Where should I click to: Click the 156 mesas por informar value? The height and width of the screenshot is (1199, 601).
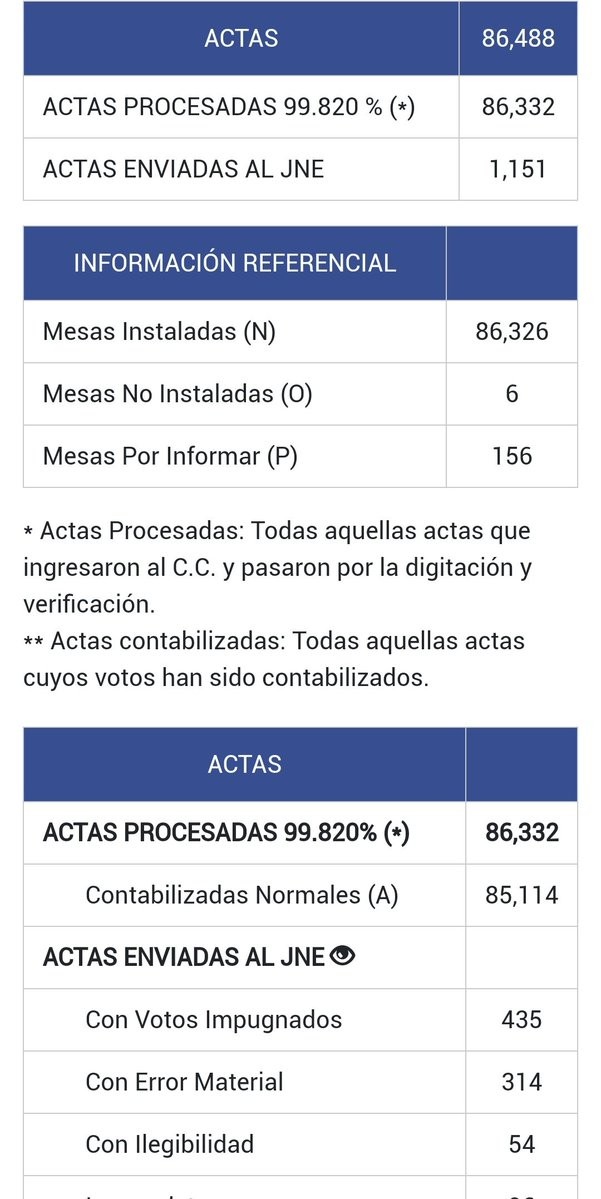(x=512, y=456)
